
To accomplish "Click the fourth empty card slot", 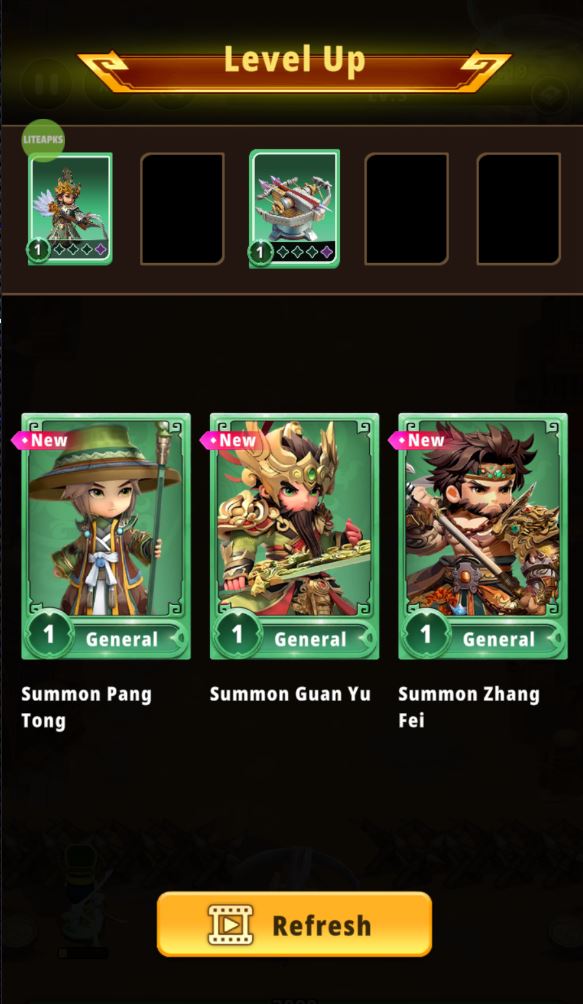I will click(406, 208).
